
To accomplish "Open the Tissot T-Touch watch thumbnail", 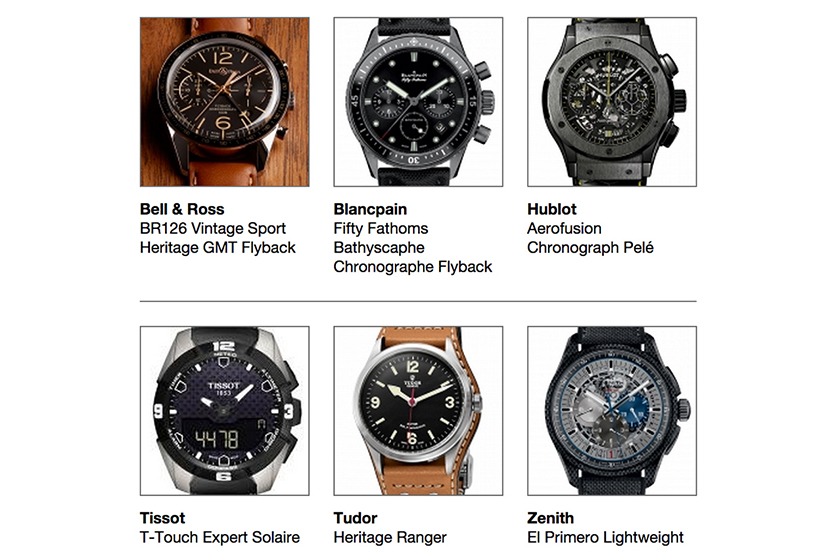I will tap(224, 410).
